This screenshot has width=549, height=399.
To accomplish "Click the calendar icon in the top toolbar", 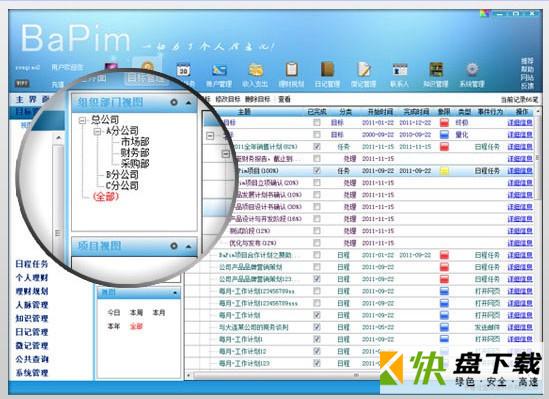I will pyautogui.click(x=183, y=70).
